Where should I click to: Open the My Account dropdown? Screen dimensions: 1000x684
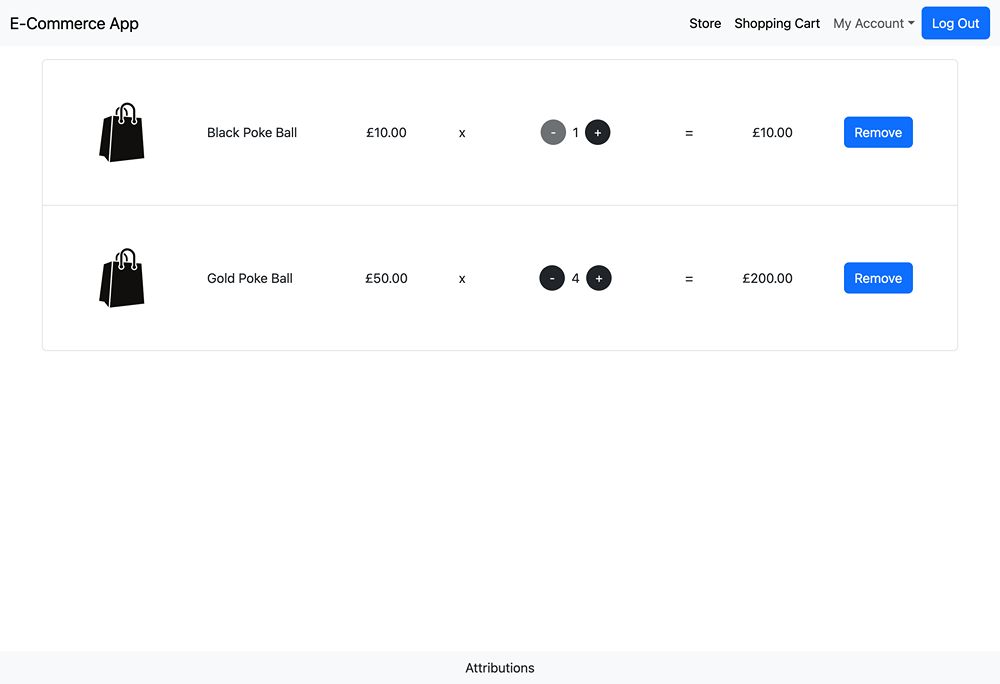click(x=873, y=23)
